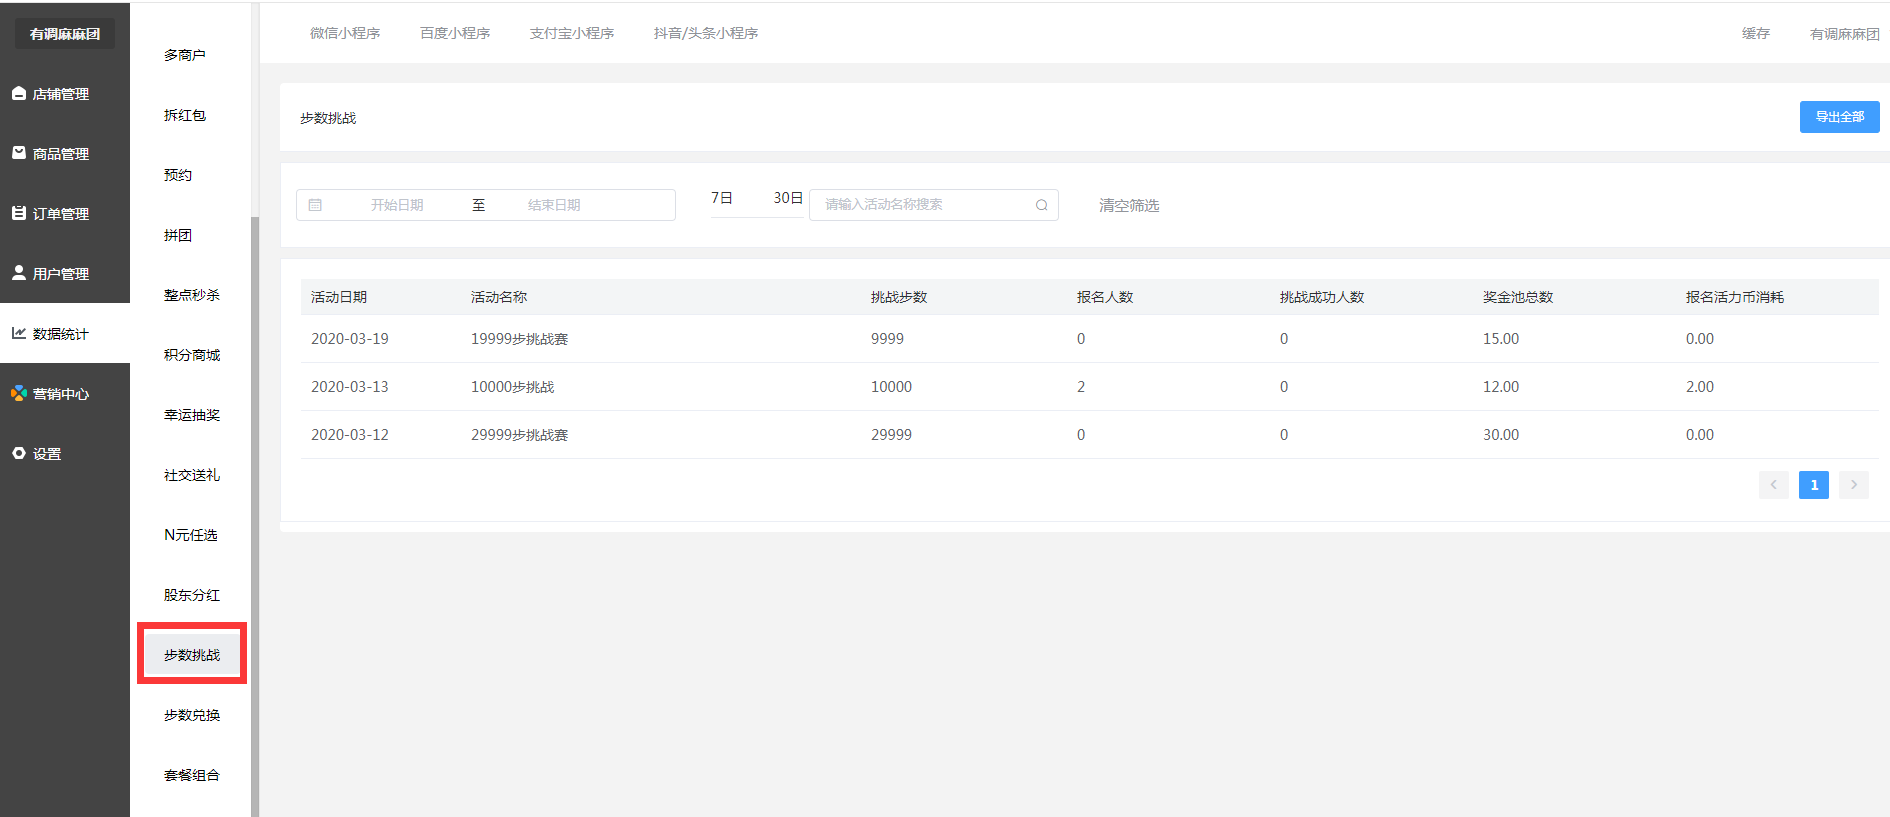Click the 活动名称 column header
The image size is (1890, 817).
point(499,297)
